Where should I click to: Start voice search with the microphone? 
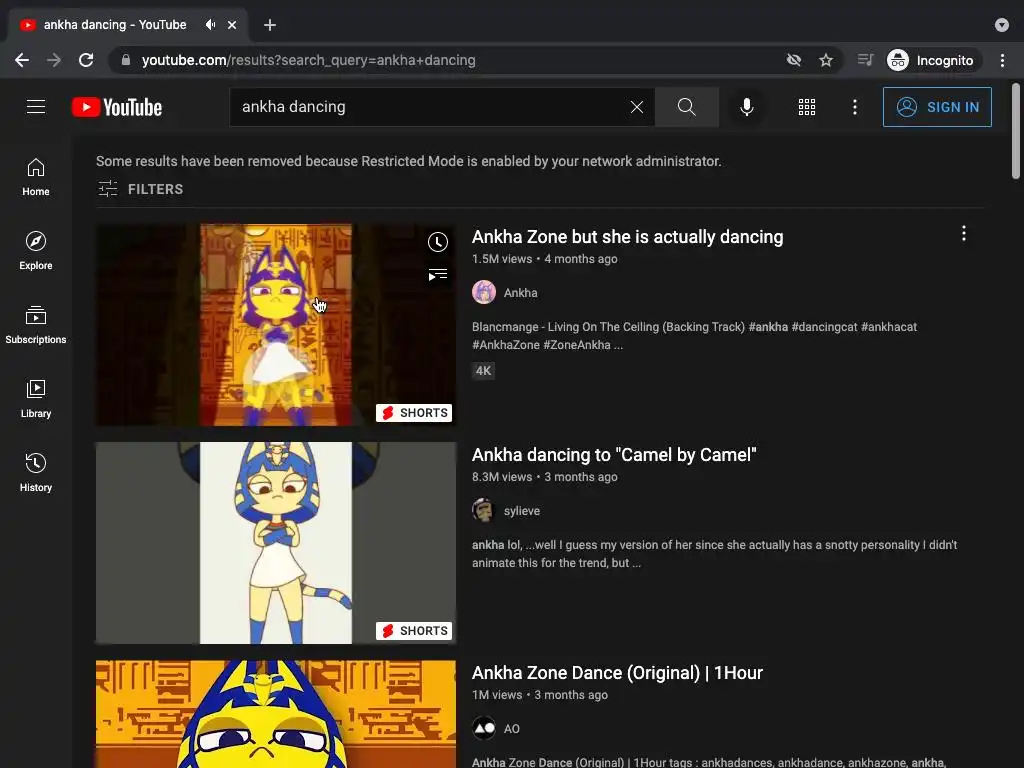tap(746, 107)
